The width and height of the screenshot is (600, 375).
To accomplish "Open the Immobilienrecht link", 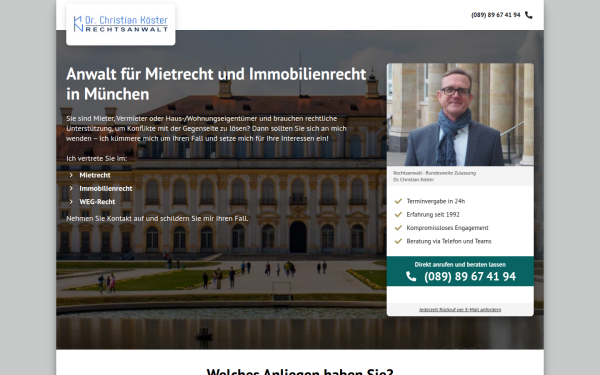I will 106,188.
